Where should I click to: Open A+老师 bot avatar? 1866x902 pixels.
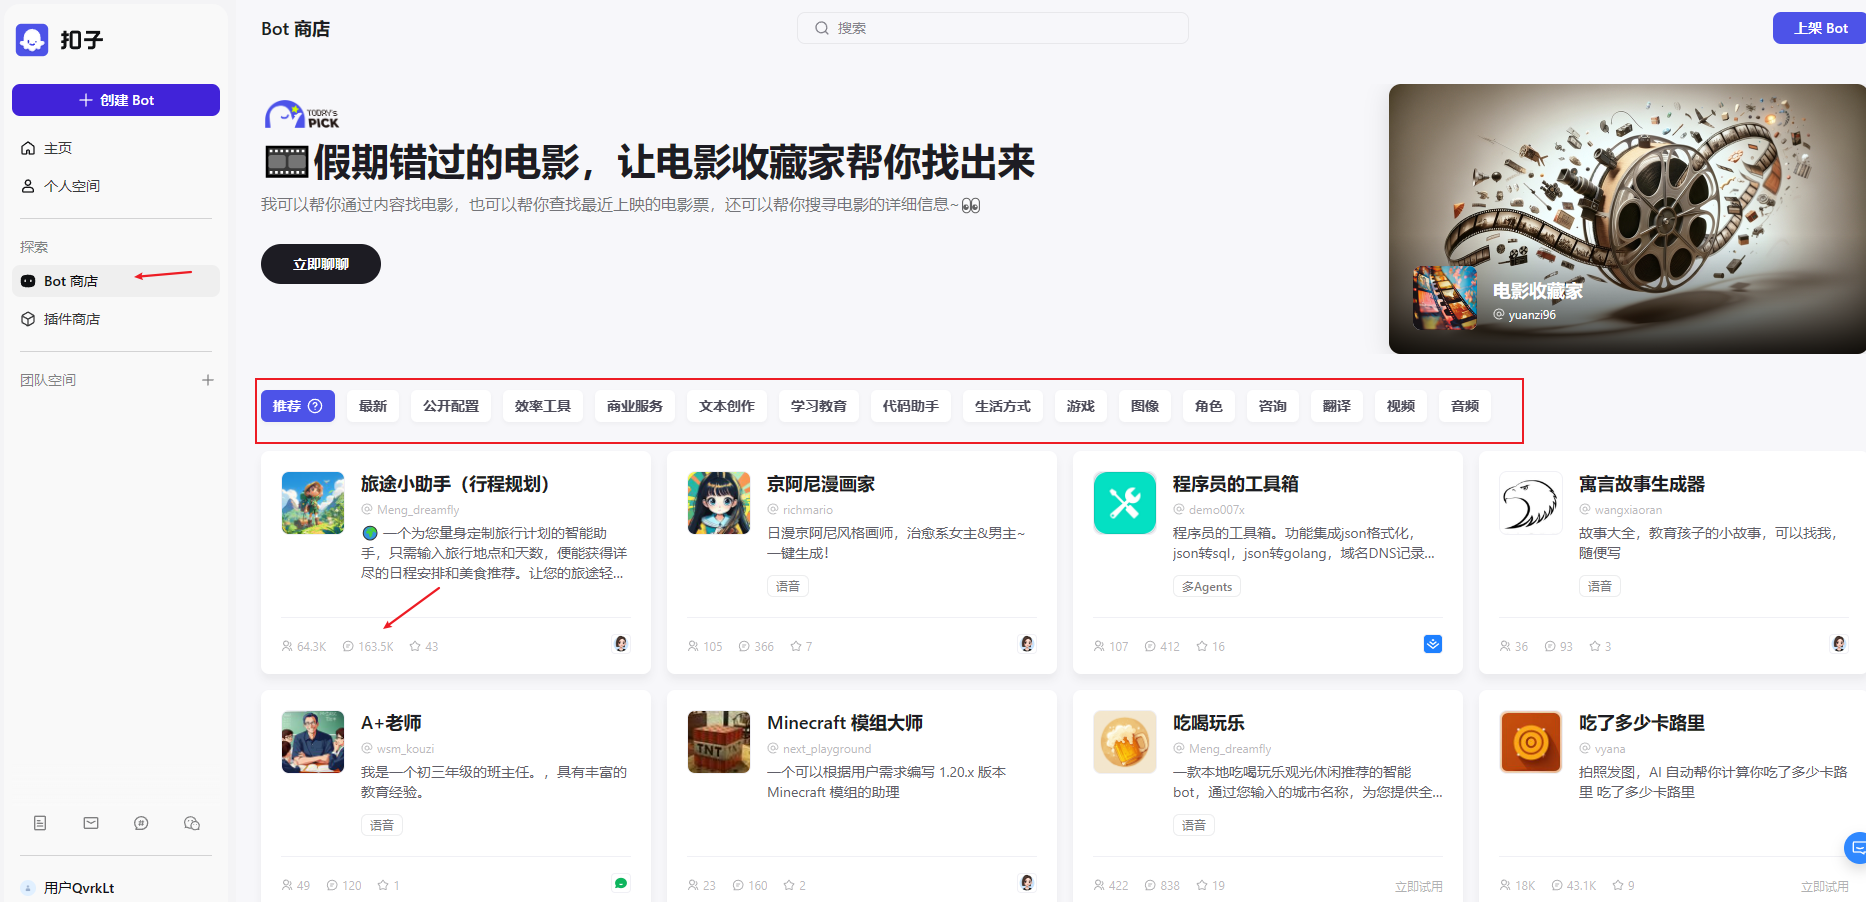pyautogui.click(x=313, y=742)
